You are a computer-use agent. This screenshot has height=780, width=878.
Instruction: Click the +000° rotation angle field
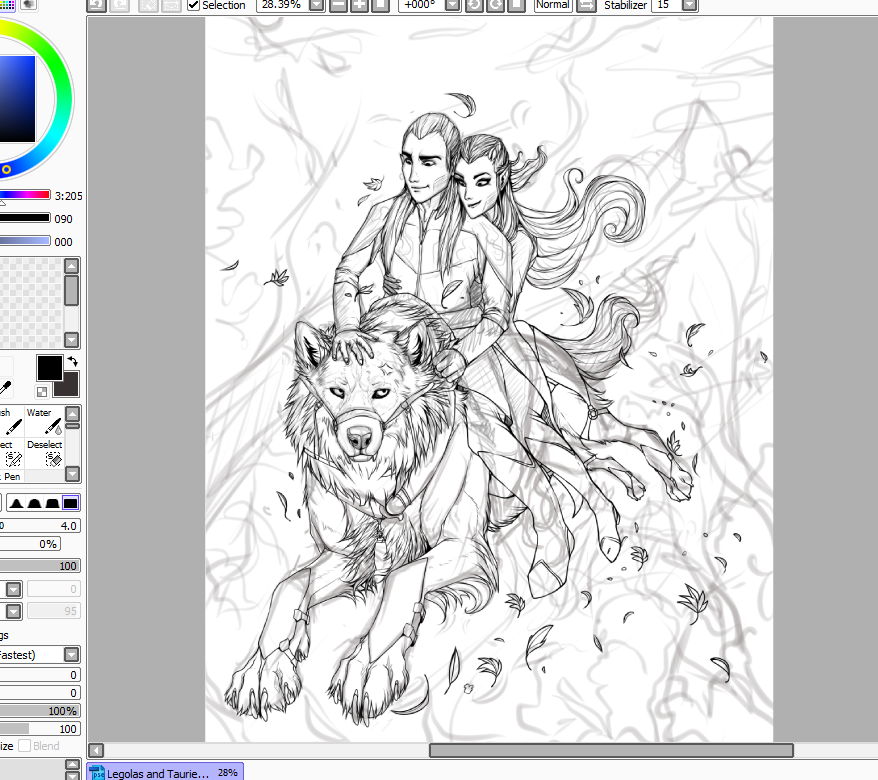[422, 5]
